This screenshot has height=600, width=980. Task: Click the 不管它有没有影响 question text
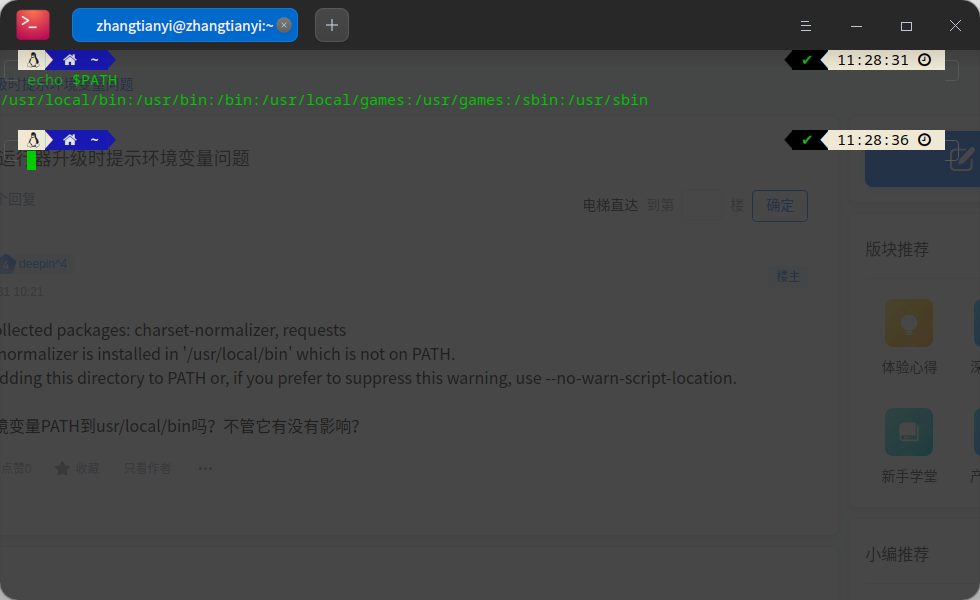(x=291, y=426)
